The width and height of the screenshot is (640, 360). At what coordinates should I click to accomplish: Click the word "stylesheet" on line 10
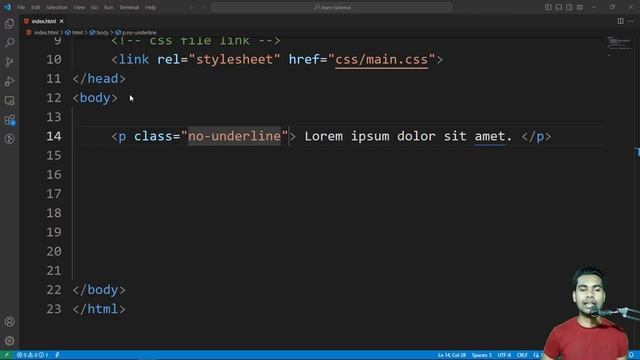pos(234,60)
